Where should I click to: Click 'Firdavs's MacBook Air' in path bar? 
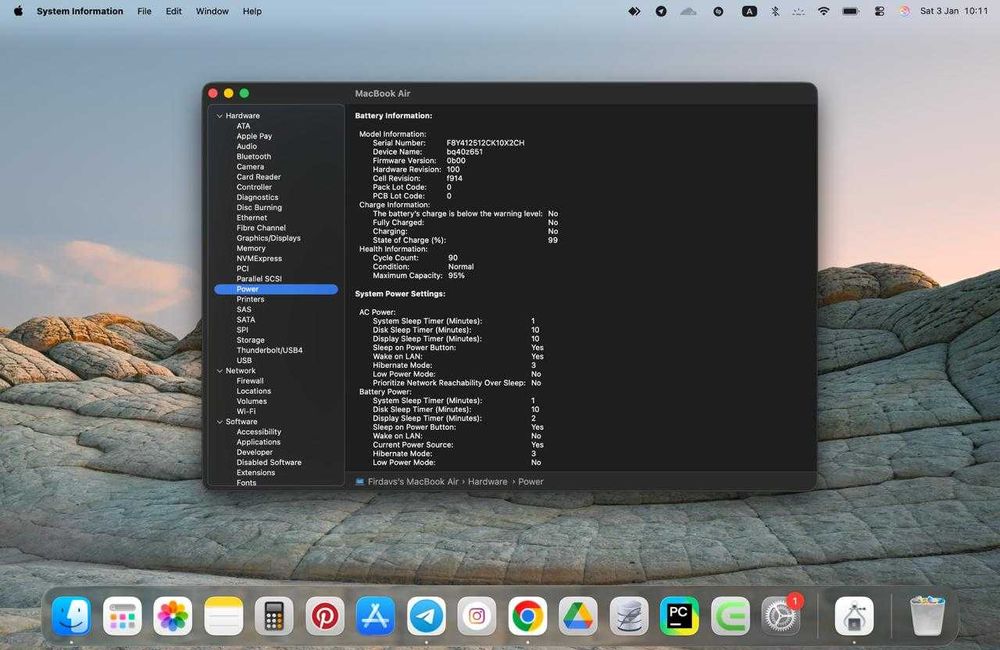point(413,482)
